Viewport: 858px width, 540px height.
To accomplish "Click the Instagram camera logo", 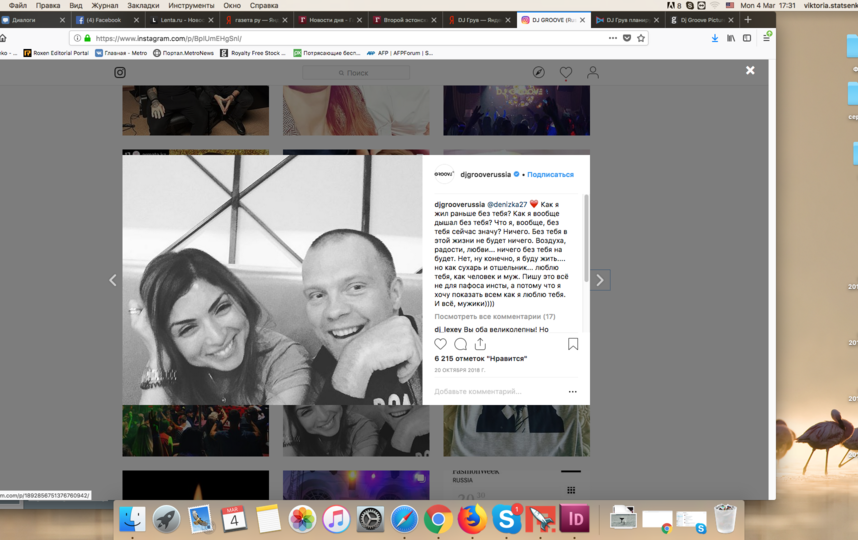I will point(120,73).
